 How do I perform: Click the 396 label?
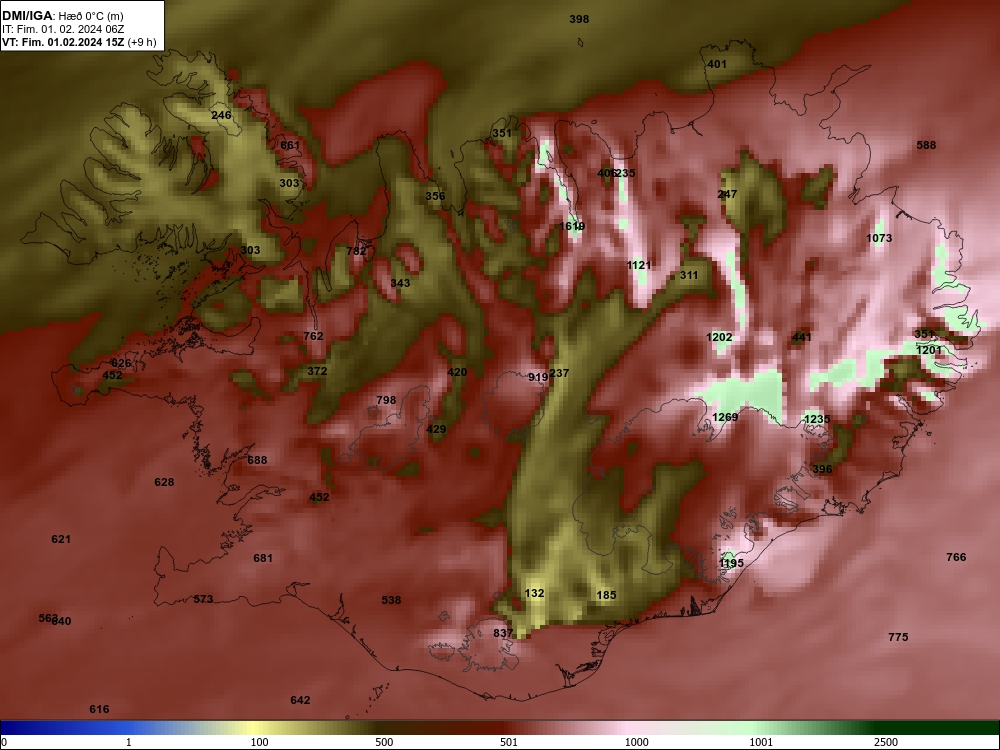[822, 469]
